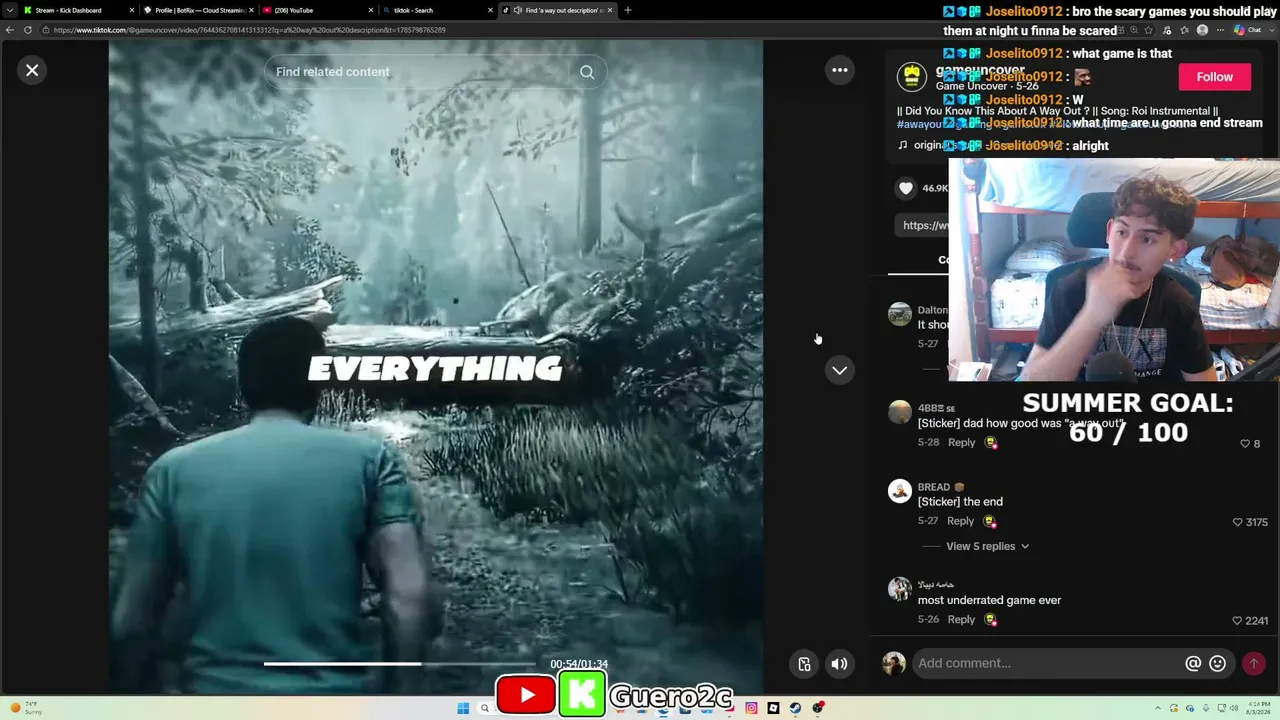Switch to the 'Profile | BotRix' tab
Screen dimensions: 1280x720
coord(200,10)
